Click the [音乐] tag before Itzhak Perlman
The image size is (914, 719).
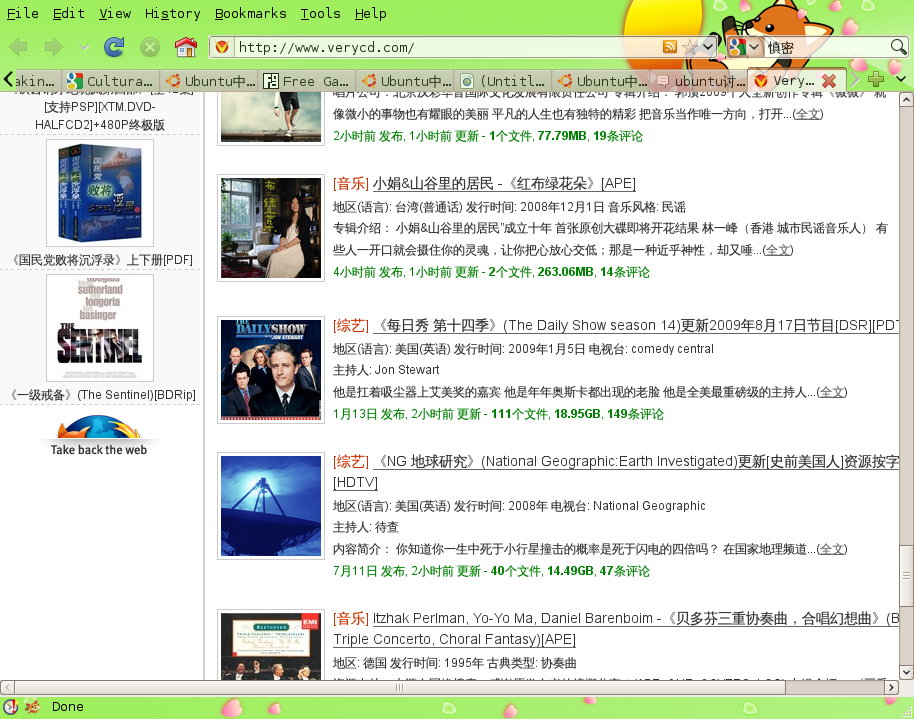tap(351, 618)
